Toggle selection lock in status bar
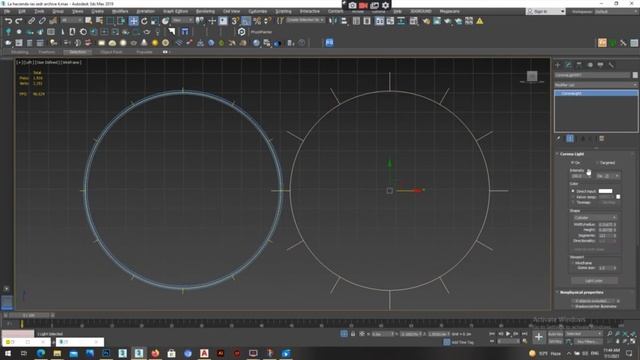The width and height of the screenshot is (640, 360). [x=353, y=334]
